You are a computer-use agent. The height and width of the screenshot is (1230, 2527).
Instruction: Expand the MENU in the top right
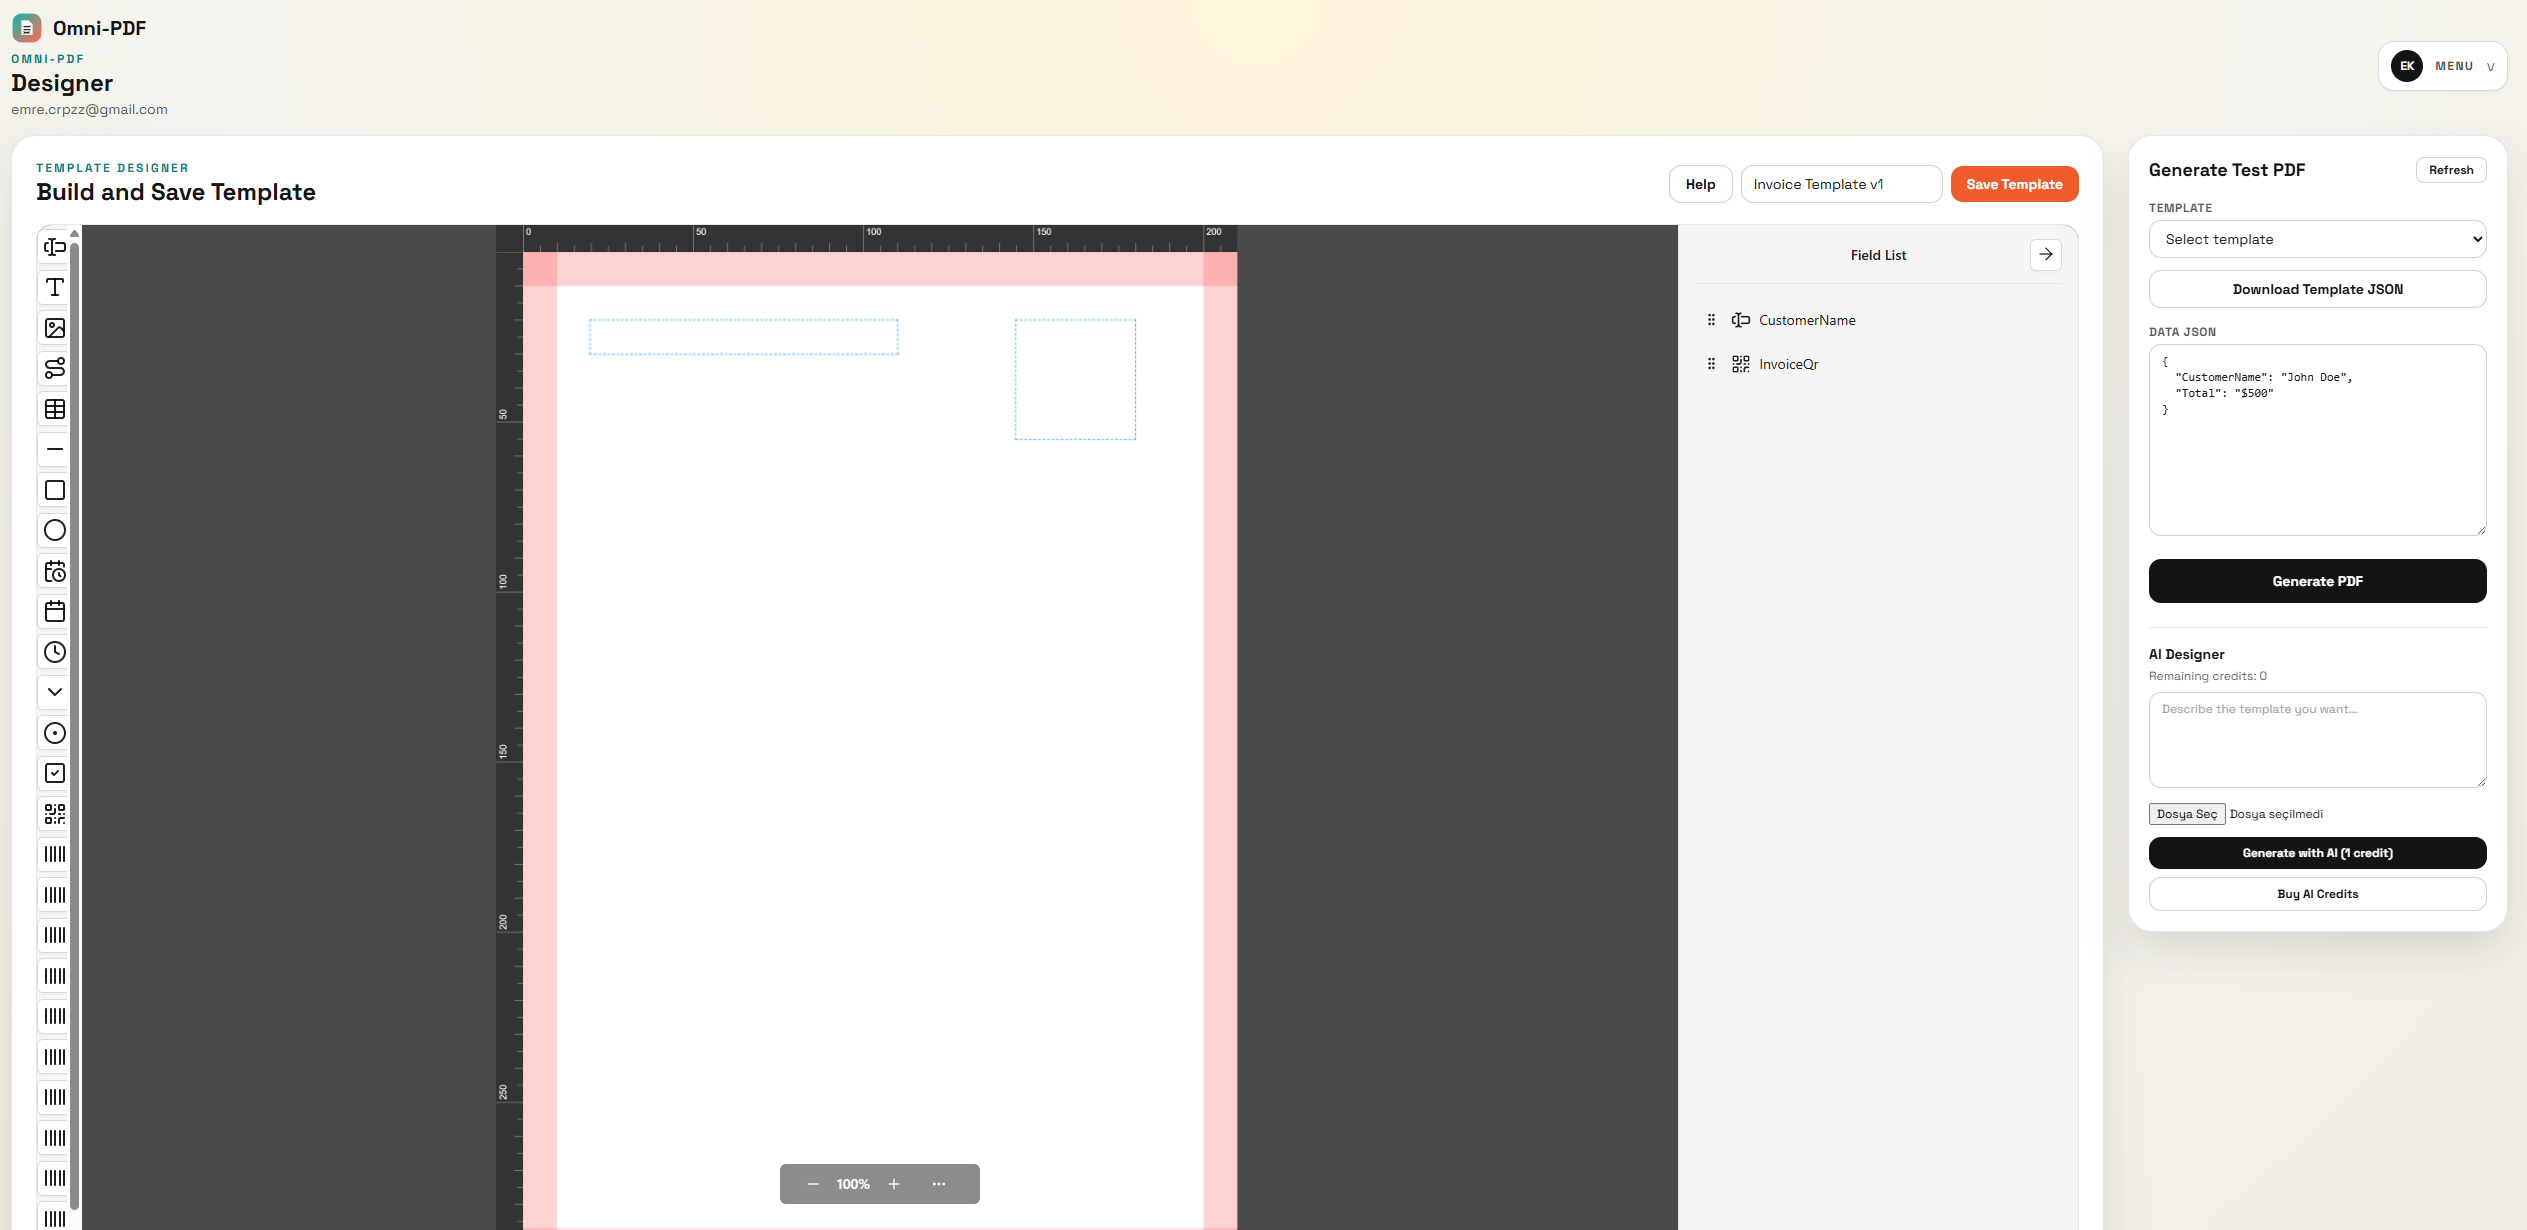(2442, 65)
